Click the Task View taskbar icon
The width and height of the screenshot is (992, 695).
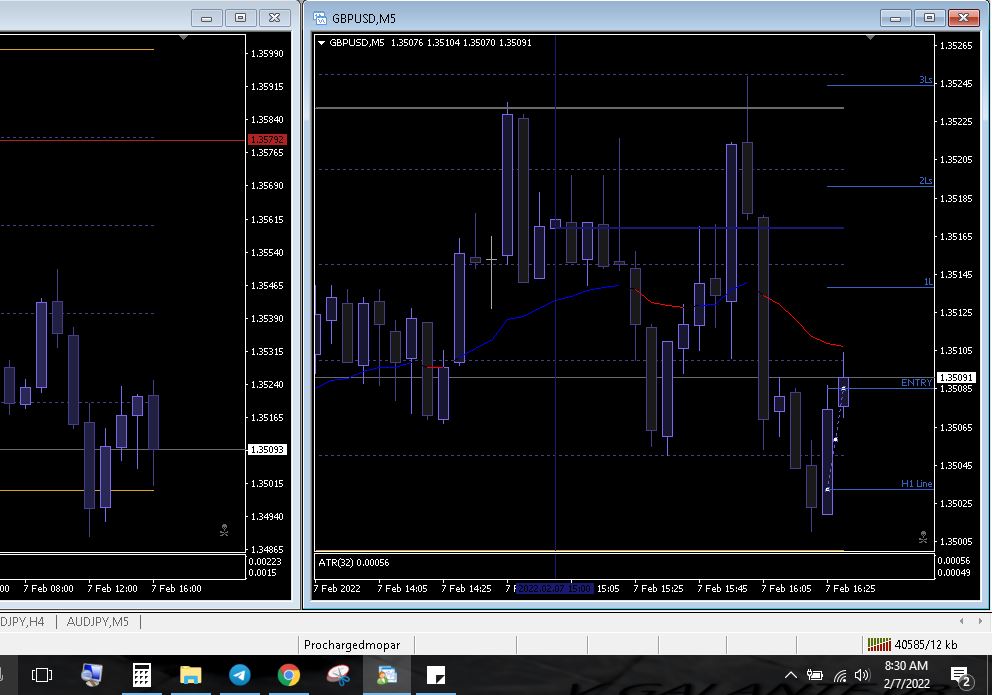click(x=42, y=675)
